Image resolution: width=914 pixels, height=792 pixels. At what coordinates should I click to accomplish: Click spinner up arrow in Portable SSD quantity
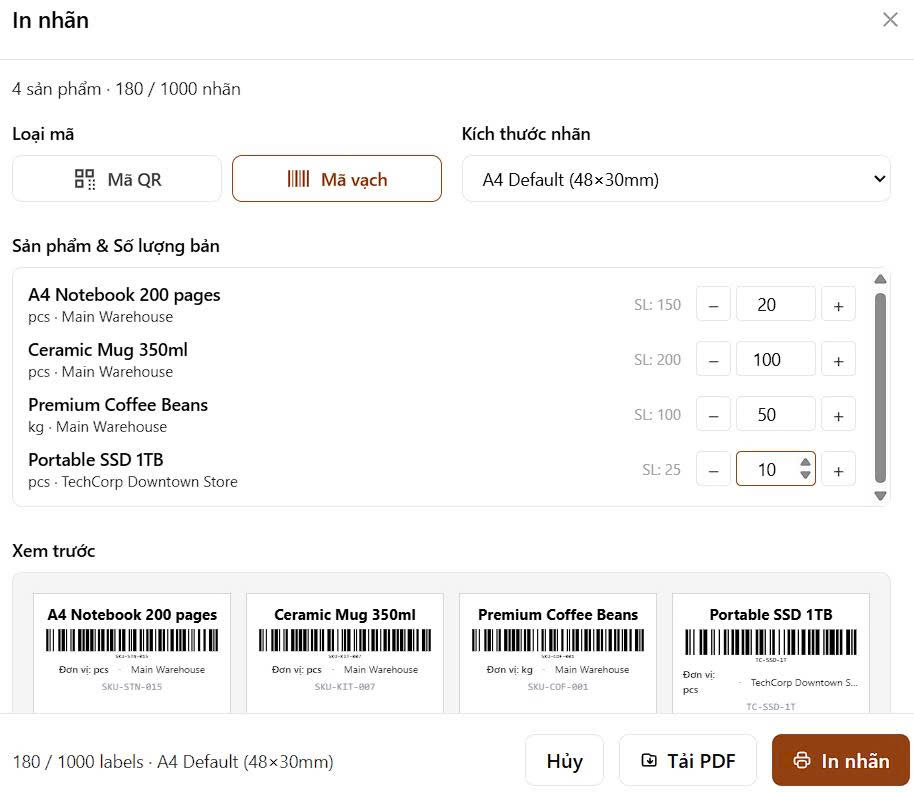(x=805, y=463)
